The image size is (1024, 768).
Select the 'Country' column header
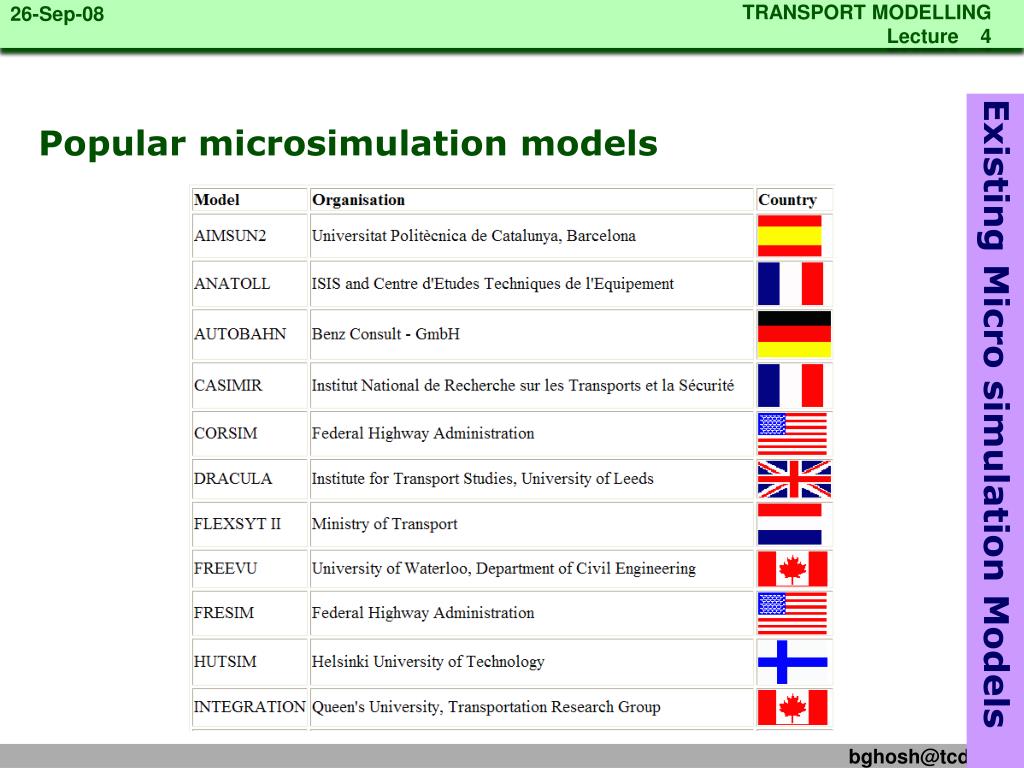(x=793, y=200)
